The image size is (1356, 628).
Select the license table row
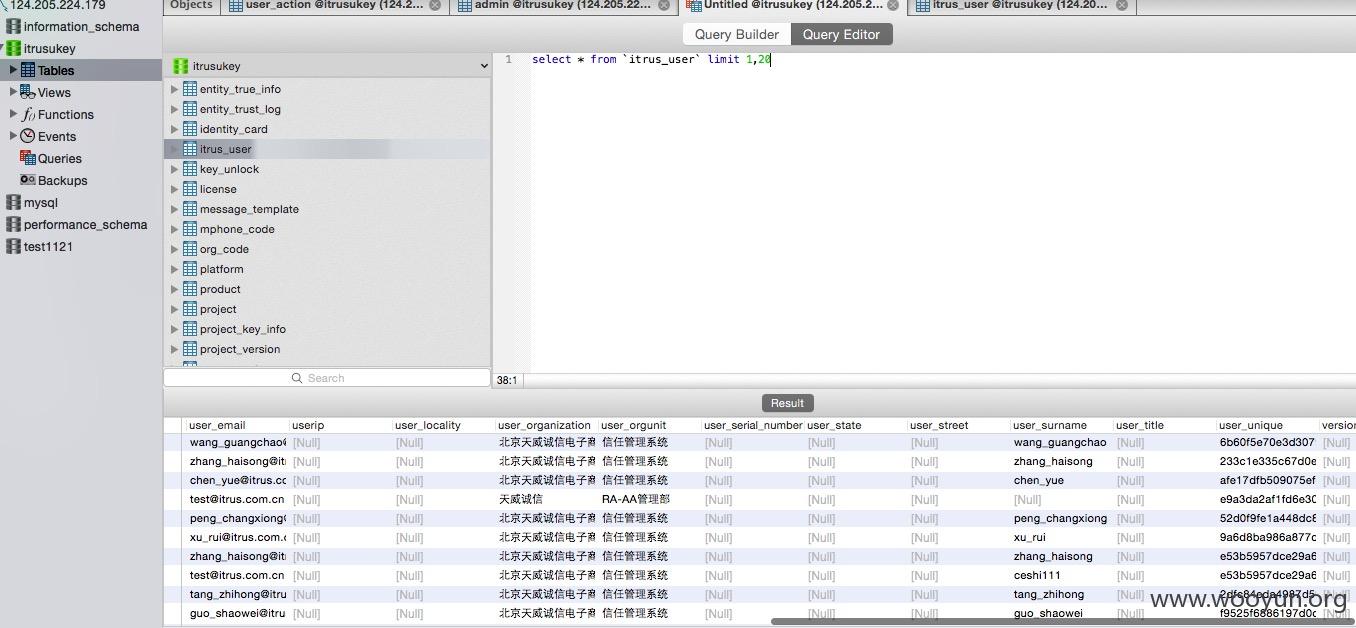coord(327,189)
